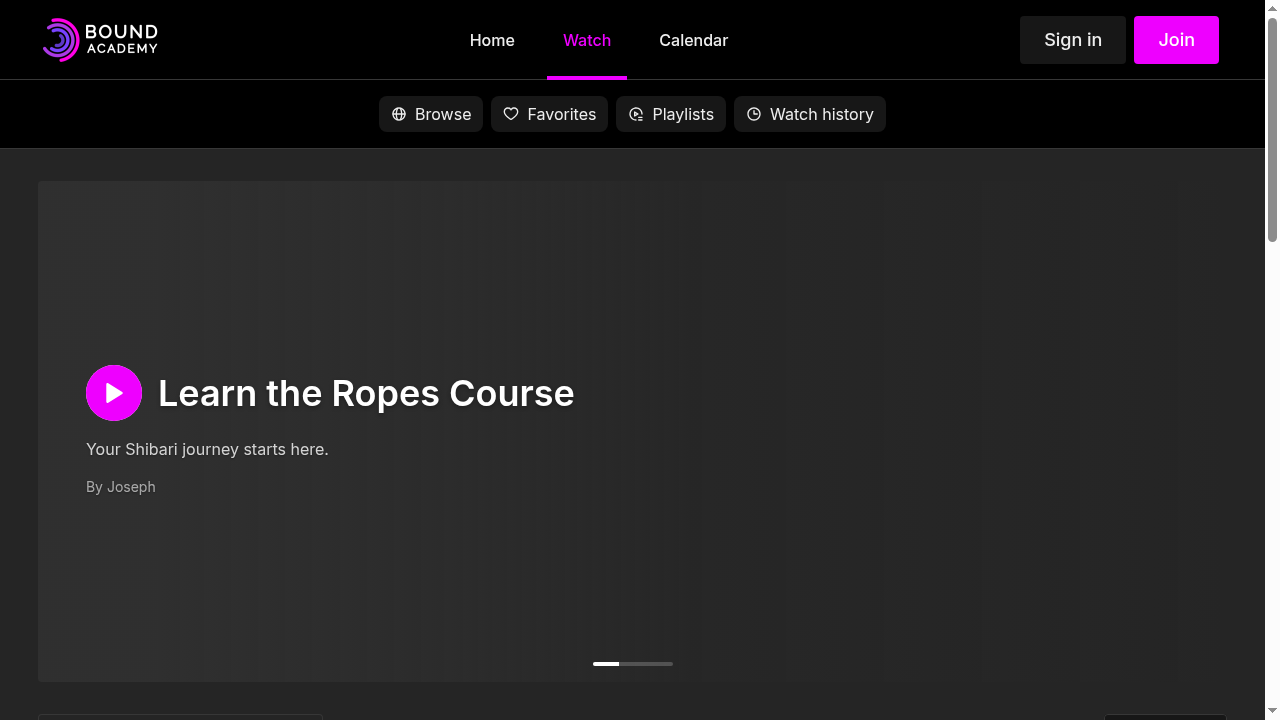The image size is (1280, 720).
Task: Jump to last carousel slide indicator
Action: click(660, 664)
